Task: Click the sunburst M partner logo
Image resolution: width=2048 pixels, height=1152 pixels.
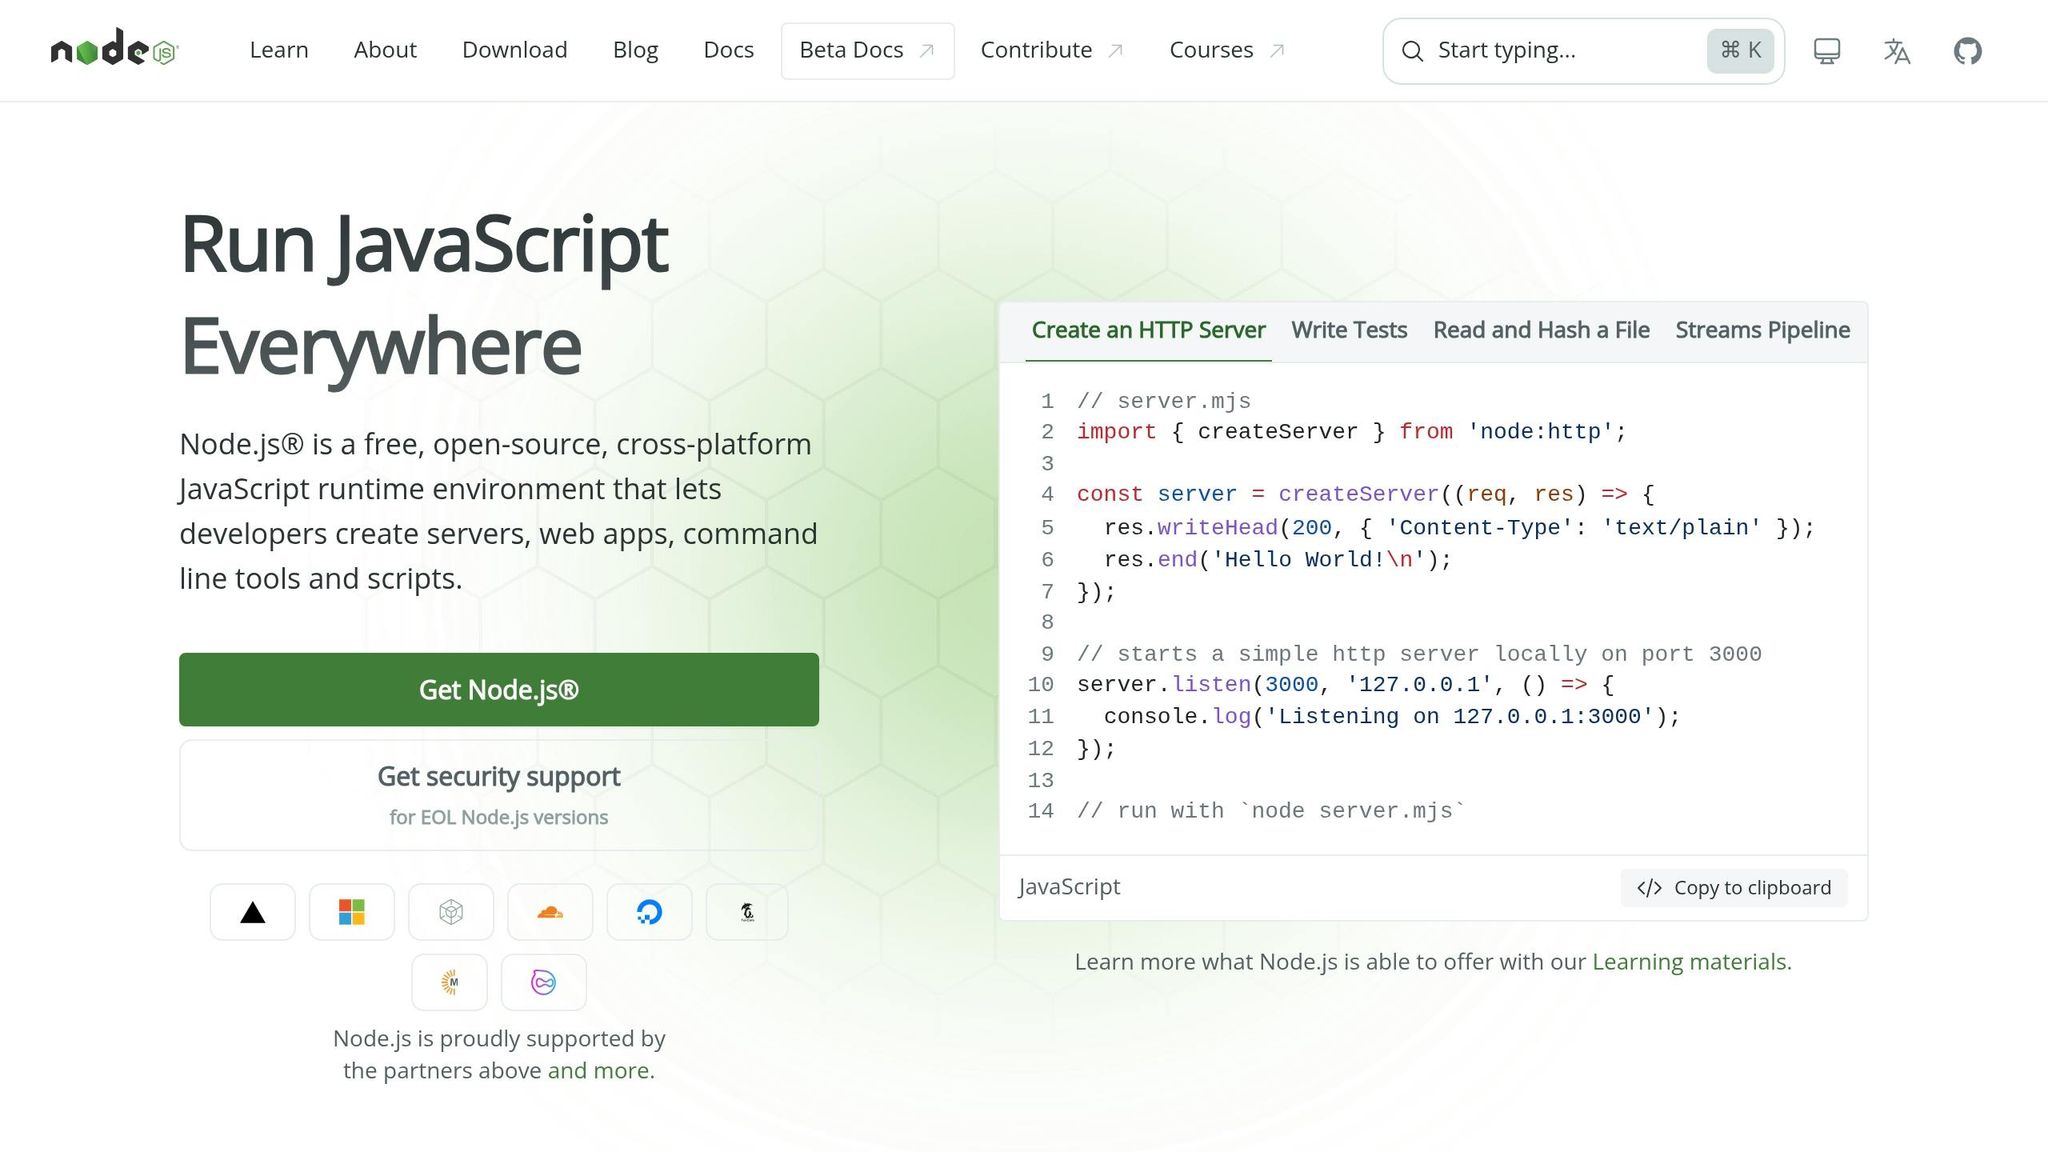Action: tap(450, 982)
